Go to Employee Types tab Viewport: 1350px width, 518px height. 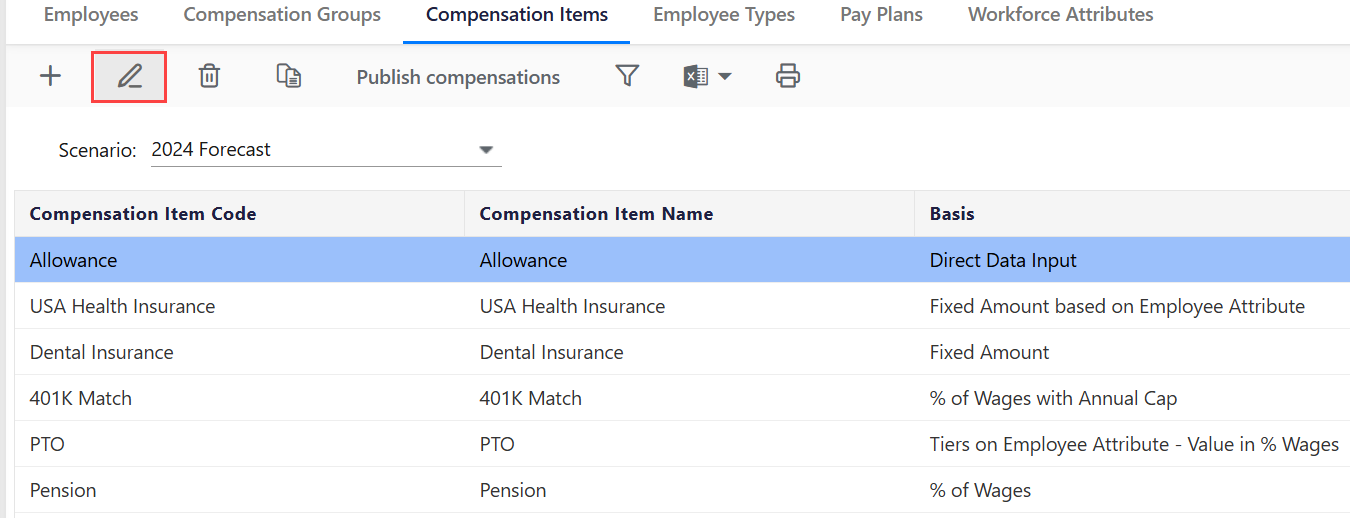724,15
